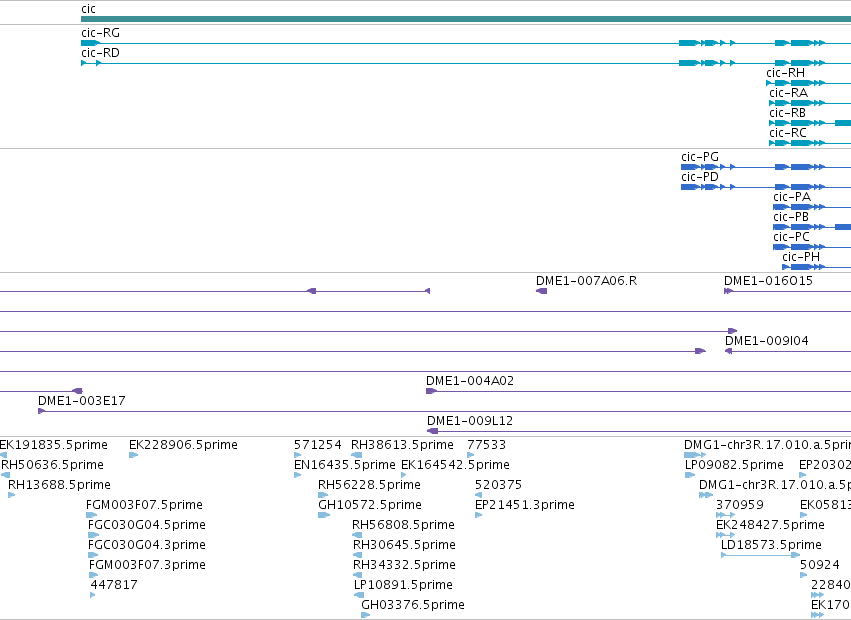Select the EK191835.5prime EST label
Viewport: 851px width, 620px height.
tap(54, 445)
